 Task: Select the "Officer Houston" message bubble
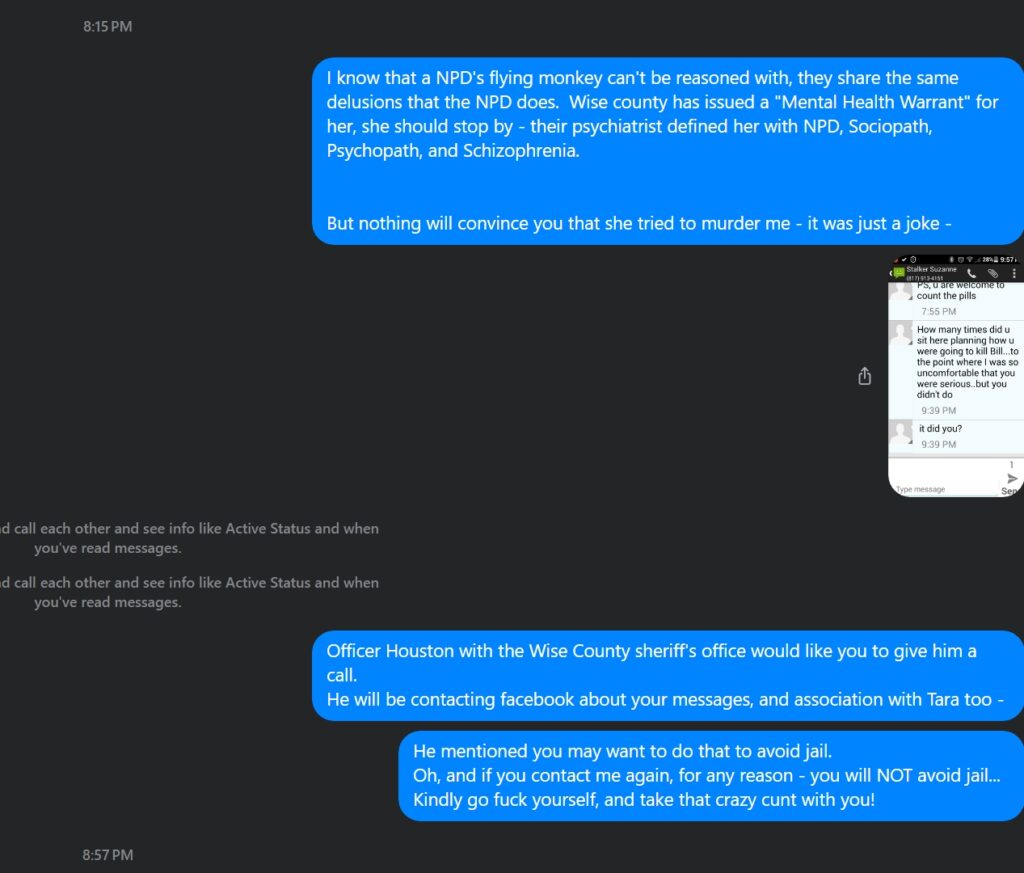tap(667, 676)
